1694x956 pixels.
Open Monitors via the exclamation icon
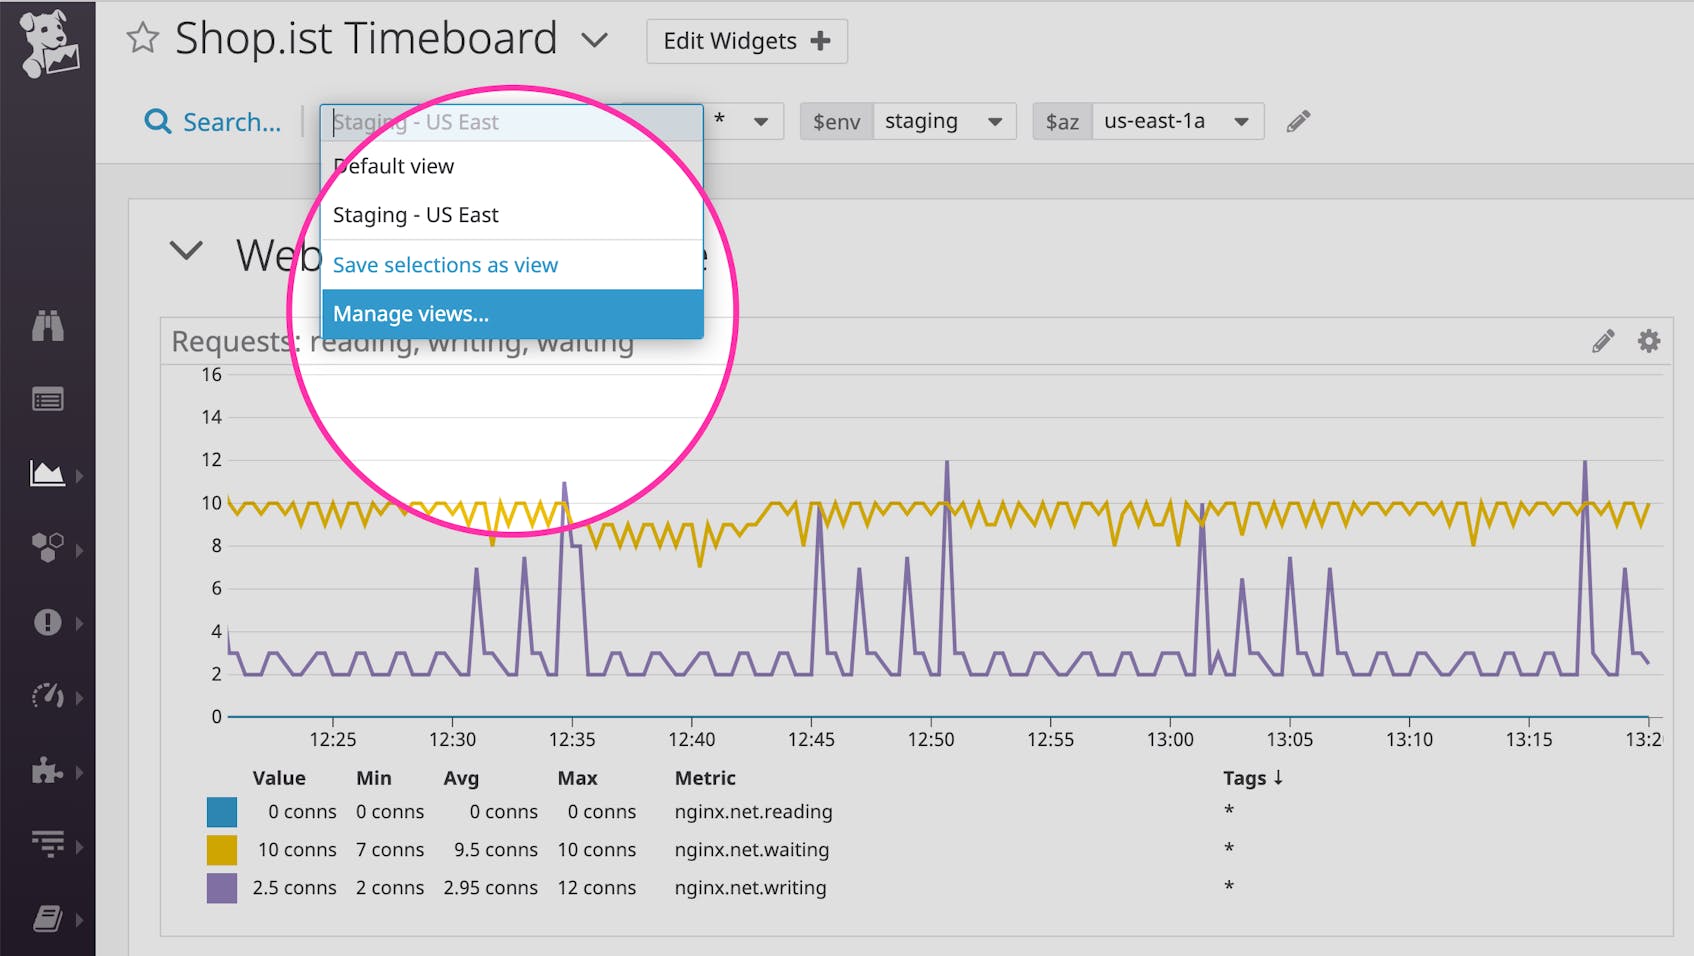tap(48, 622)
